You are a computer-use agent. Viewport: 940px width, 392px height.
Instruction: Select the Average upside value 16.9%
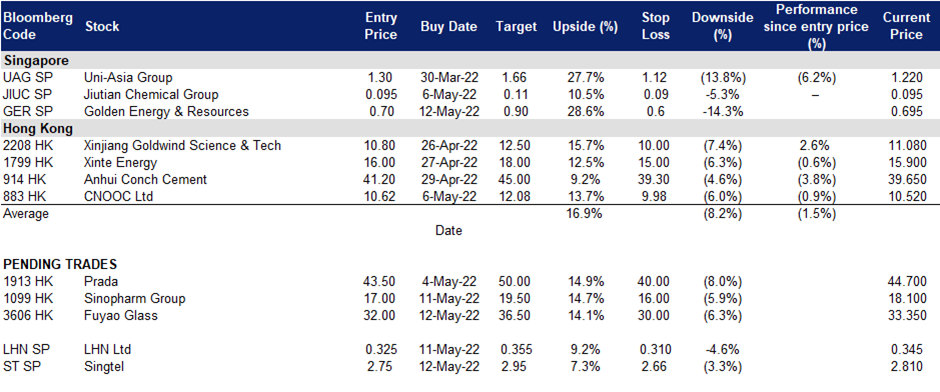pyautogui.click(x=584, y=214)
